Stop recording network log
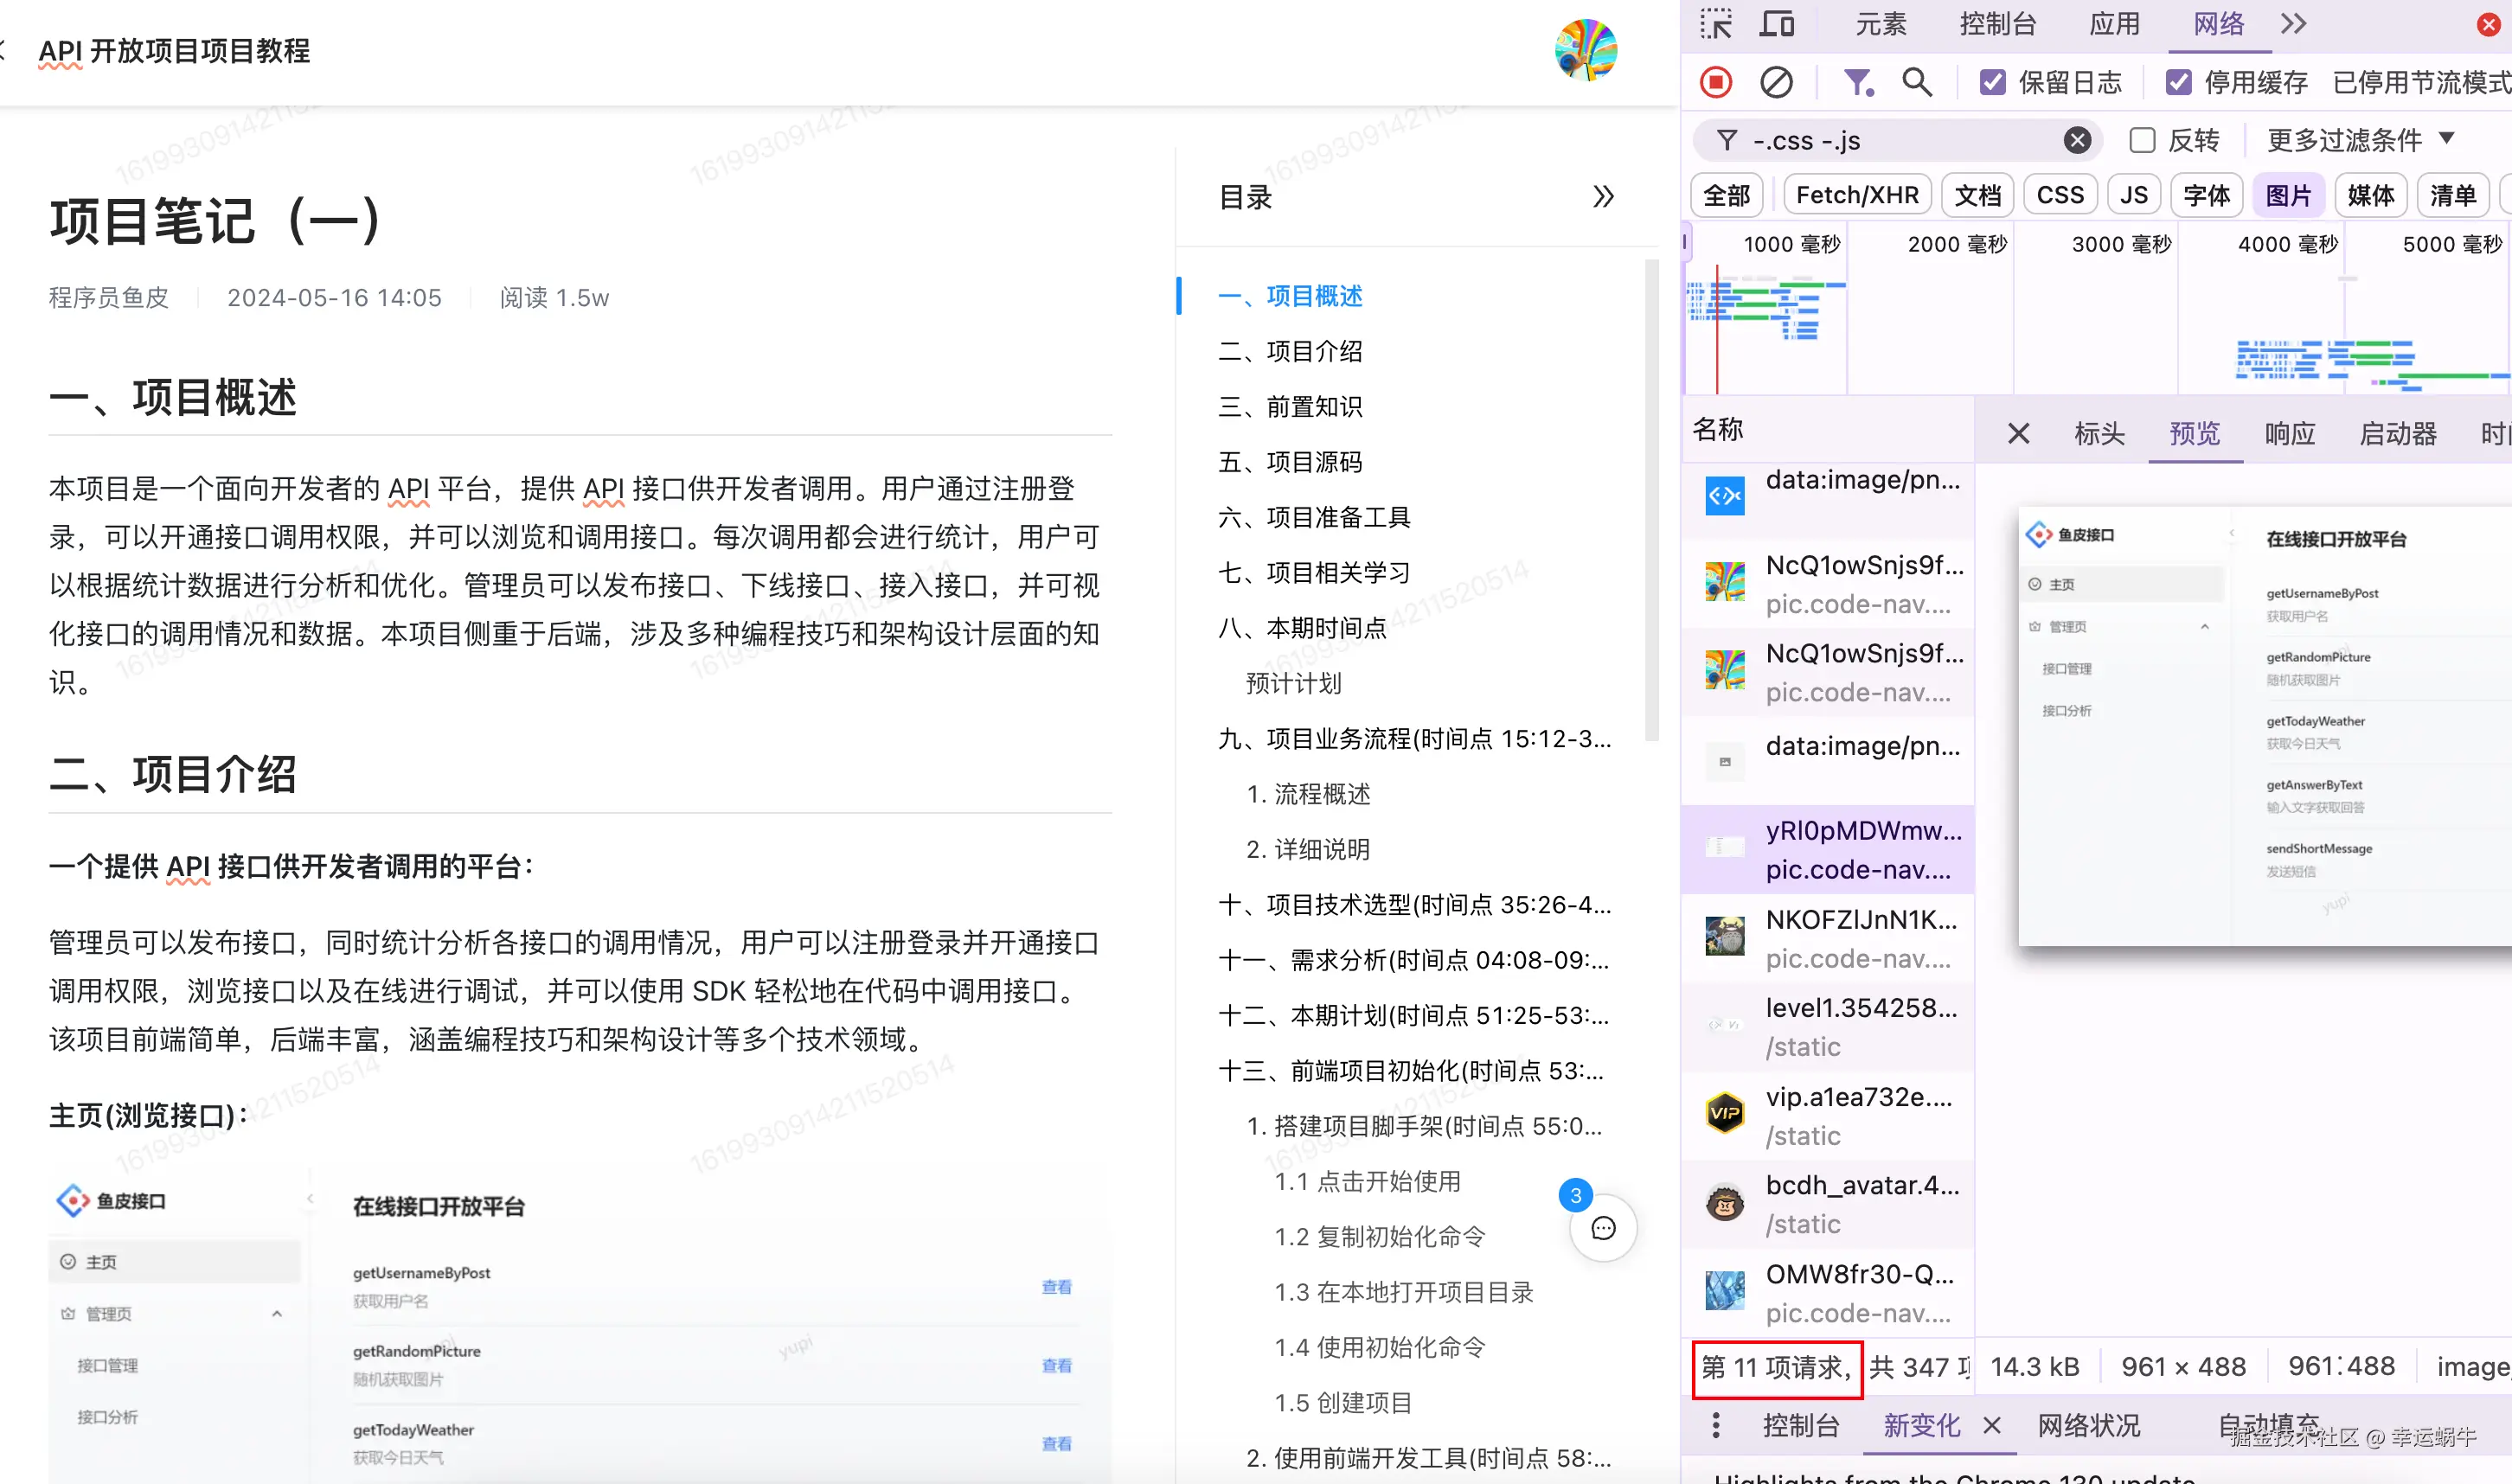 click(1716, 82)
